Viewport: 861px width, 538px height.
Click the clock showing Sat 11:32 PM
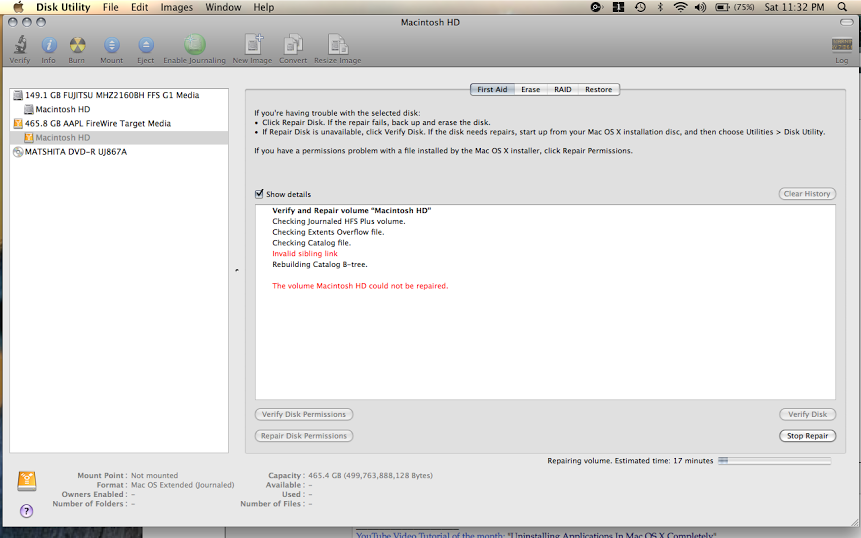point(794,7)
